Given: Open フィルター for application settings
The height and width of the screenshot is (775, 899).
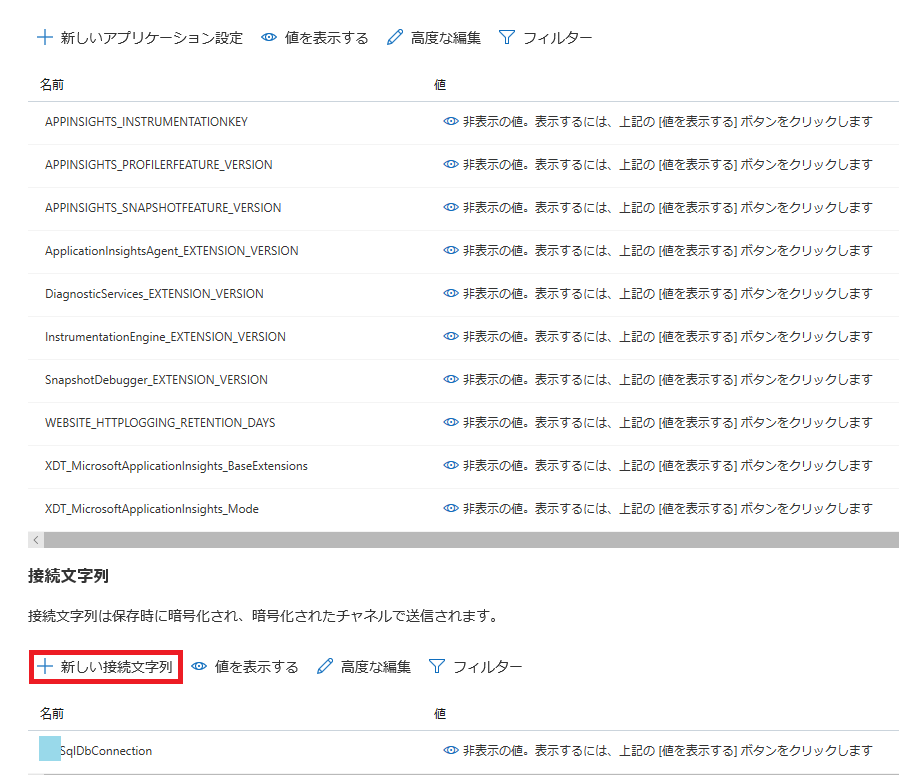Looking at the screenshot, I should click(557, 38).
